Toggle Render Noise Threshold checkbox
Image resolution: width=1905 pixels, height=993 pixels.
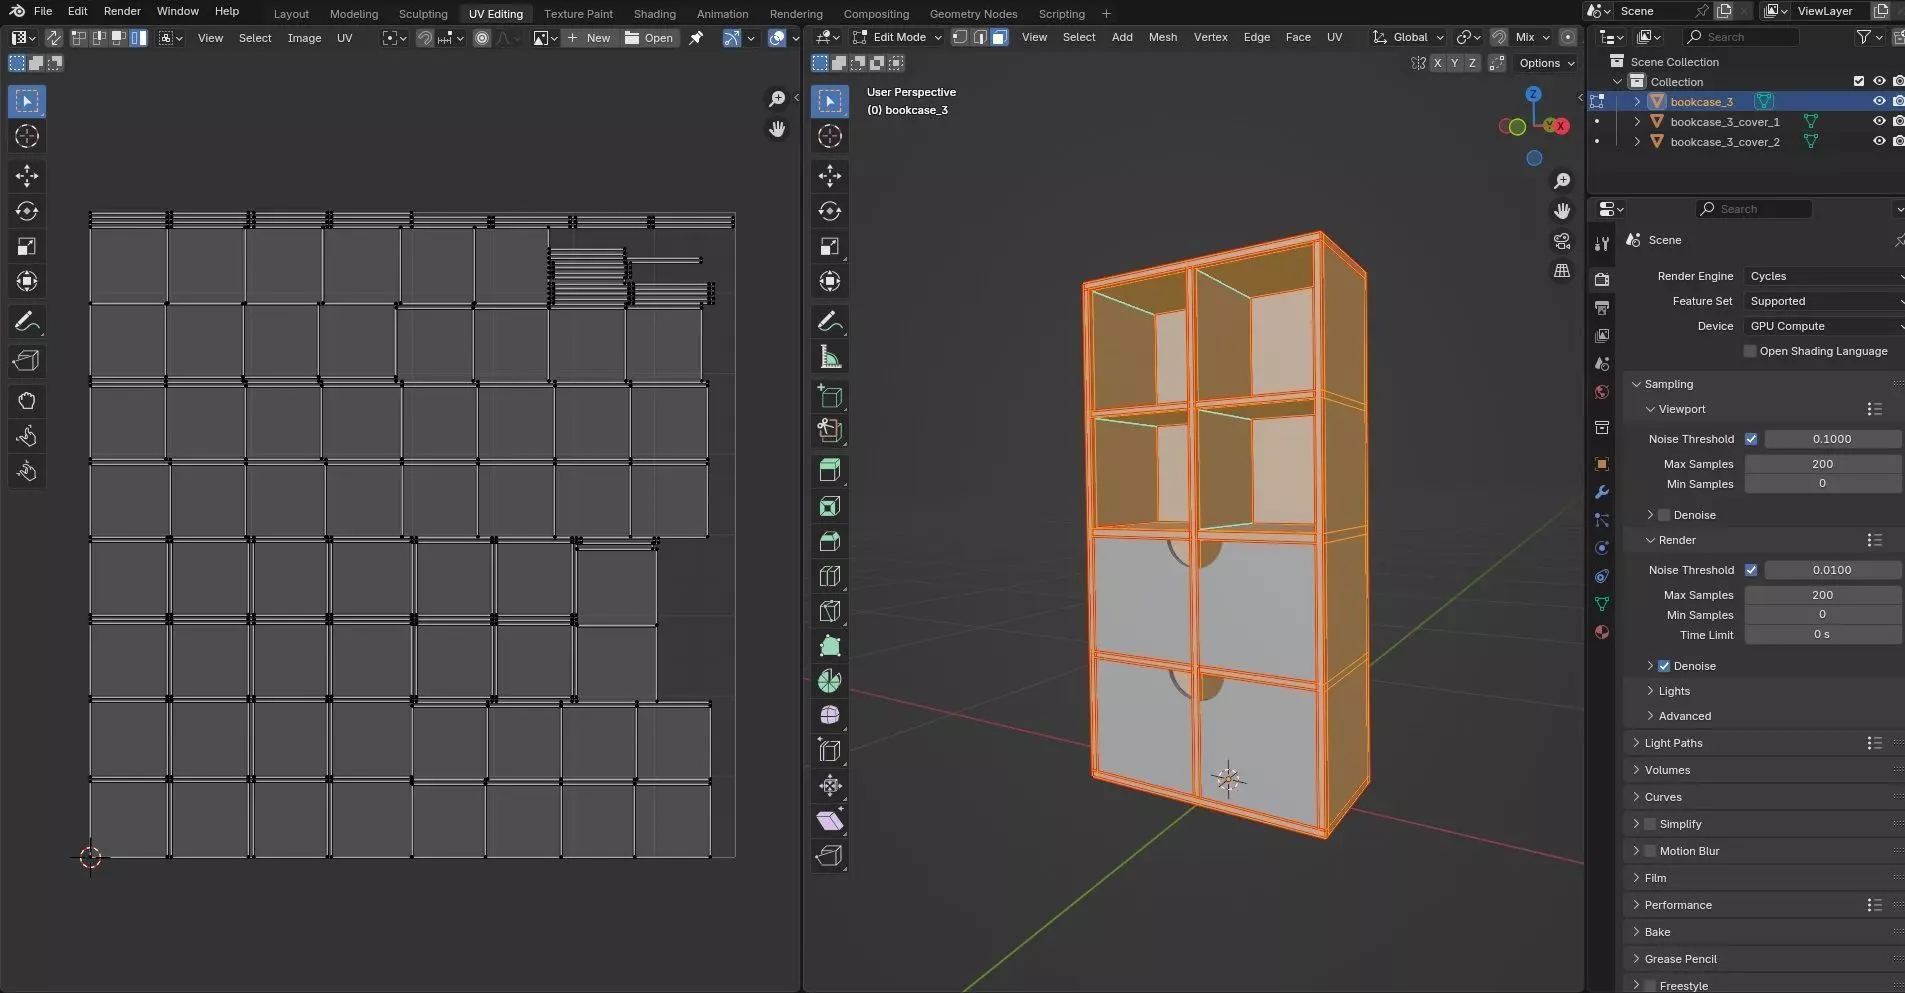tap(1751, 570)
